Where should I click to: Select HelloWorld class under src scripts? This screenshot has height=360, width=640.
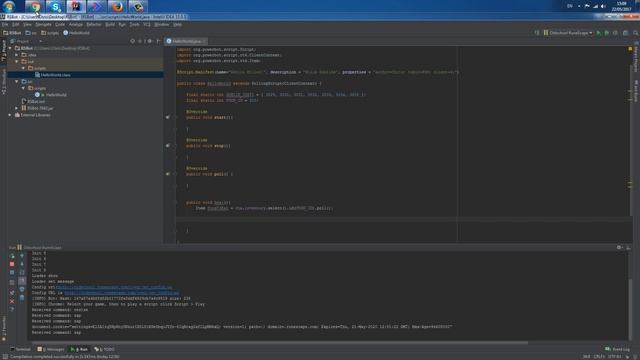point(51,95)
